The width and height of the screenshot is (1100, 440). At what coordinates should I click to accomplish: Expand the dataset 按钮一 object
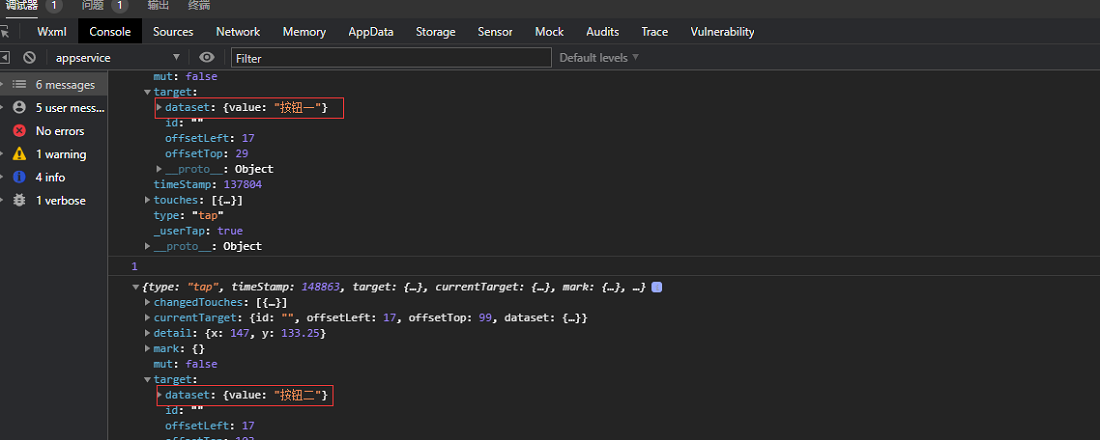pos(159,107)
